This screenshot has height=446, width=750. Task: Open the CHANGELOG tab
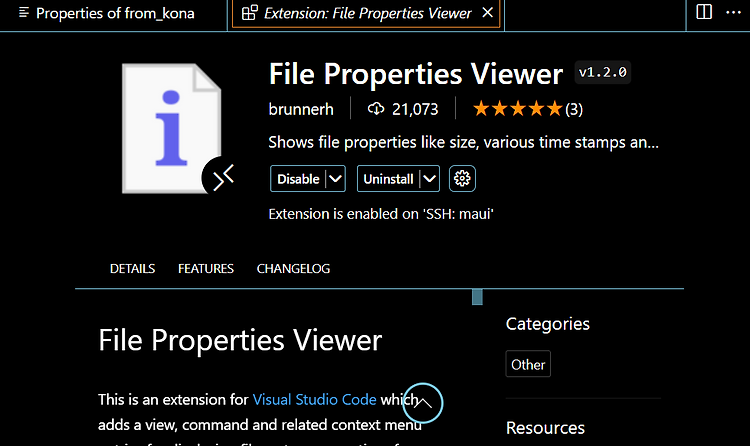pos(293,269)
